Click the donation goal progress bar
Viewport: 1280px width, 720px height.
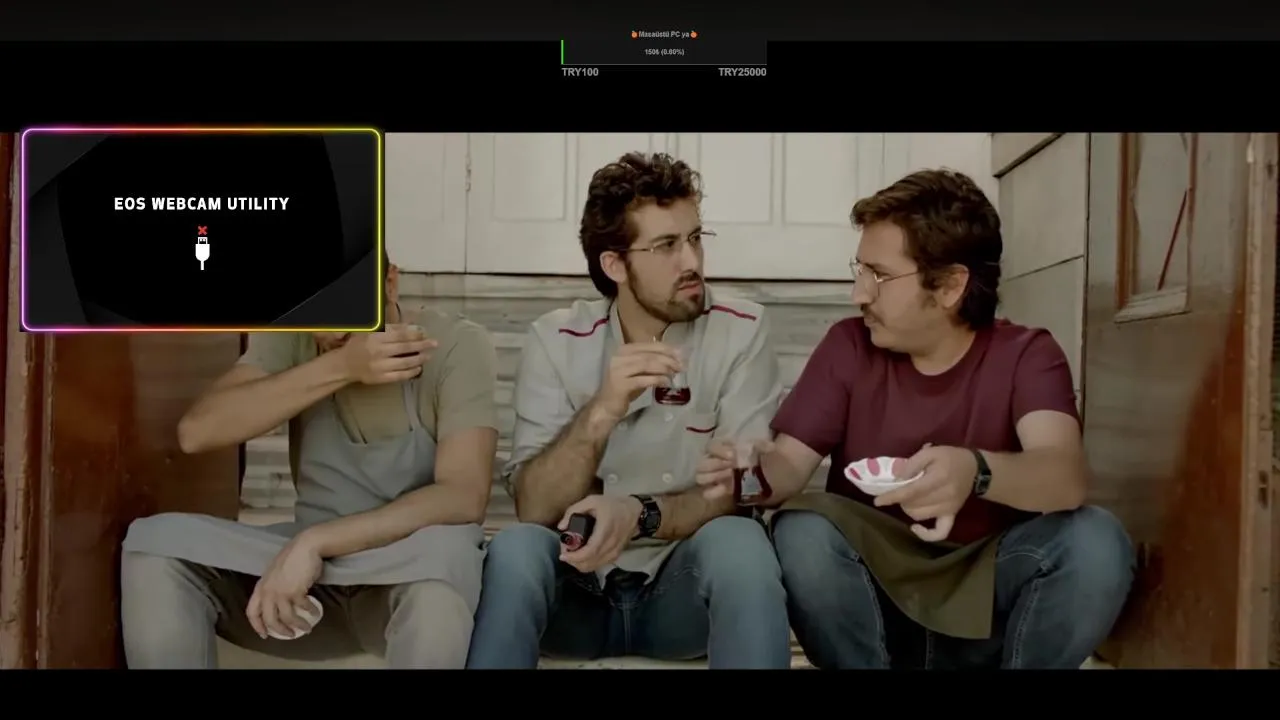[664, 52]
